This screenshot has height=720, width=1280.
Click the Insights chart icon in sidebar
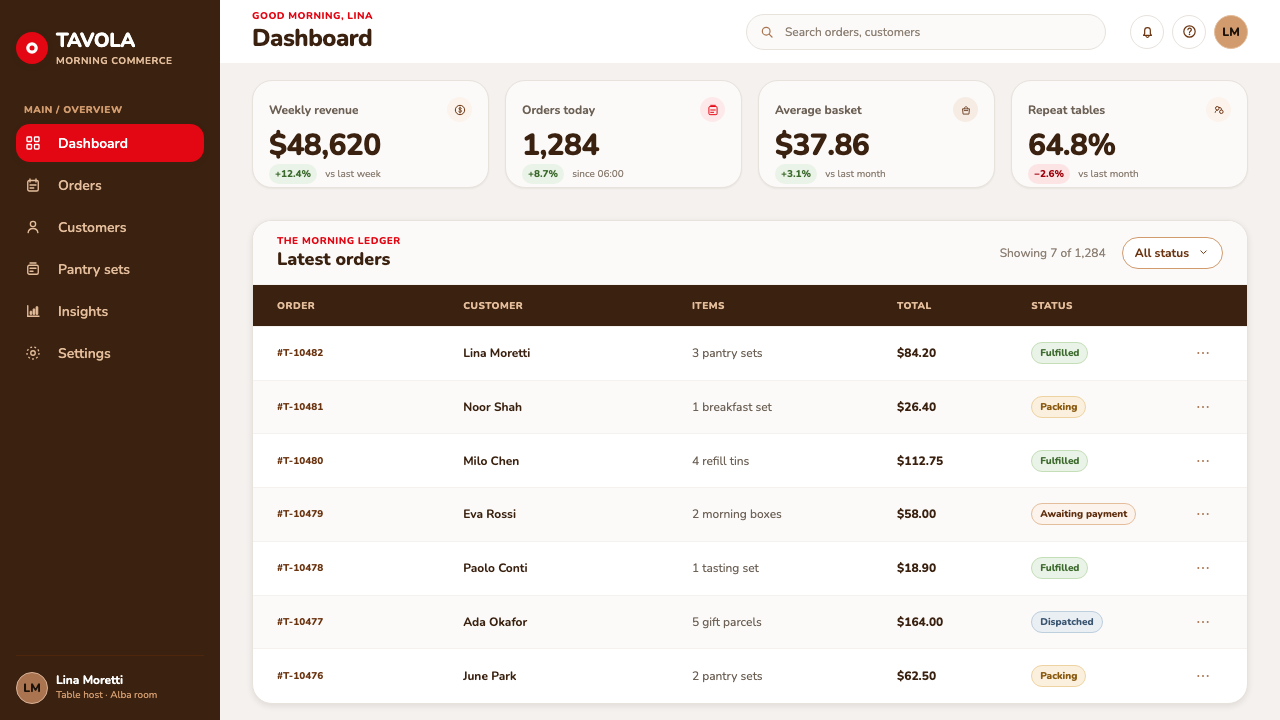coord(33,311)
